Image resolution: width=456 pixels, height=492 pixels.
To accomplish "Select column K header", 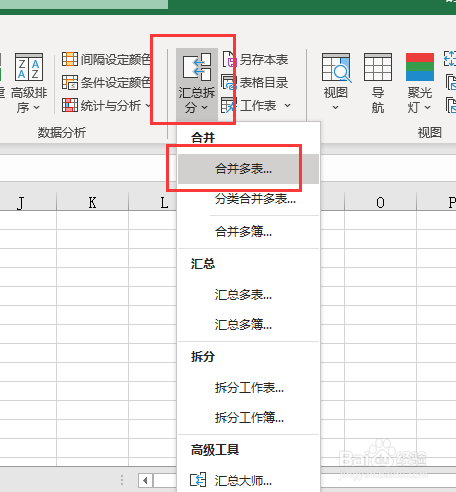I will [x=93, y=203].
